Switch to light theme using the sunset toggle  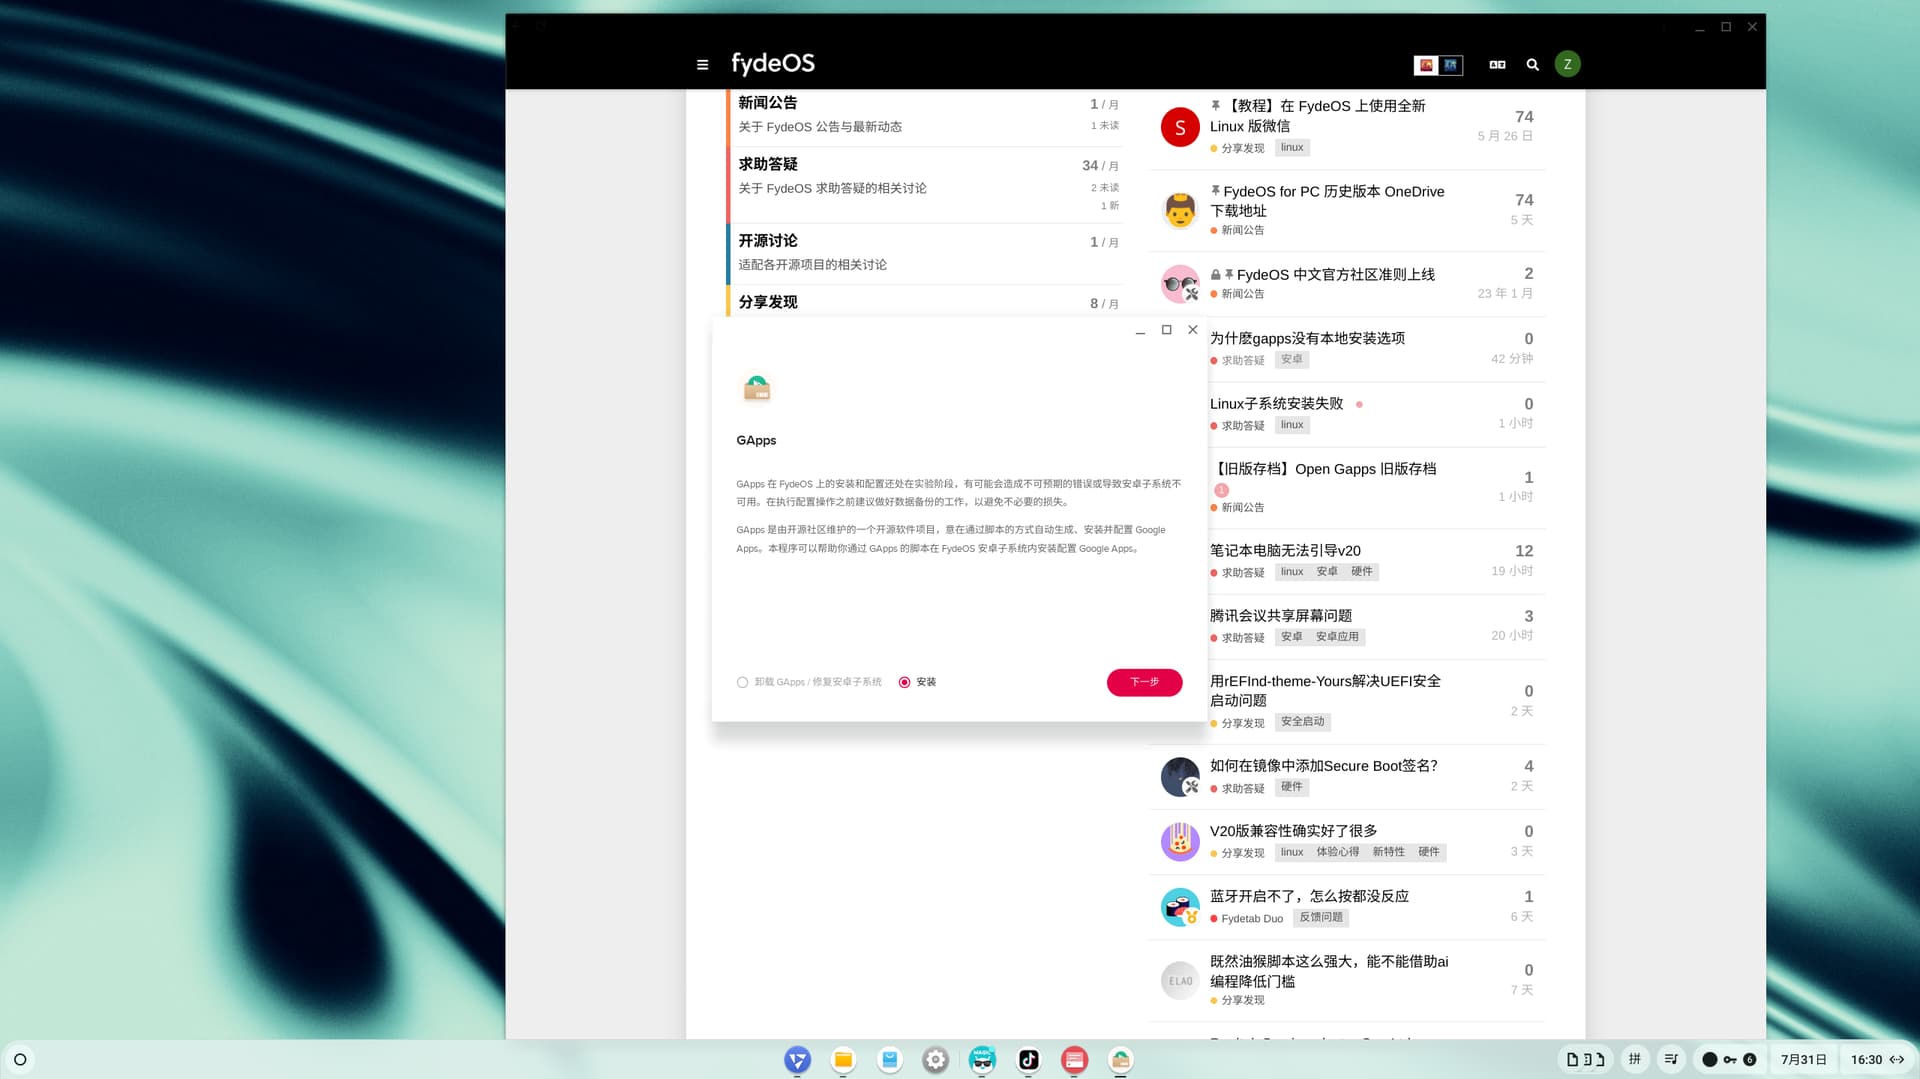1426,65
